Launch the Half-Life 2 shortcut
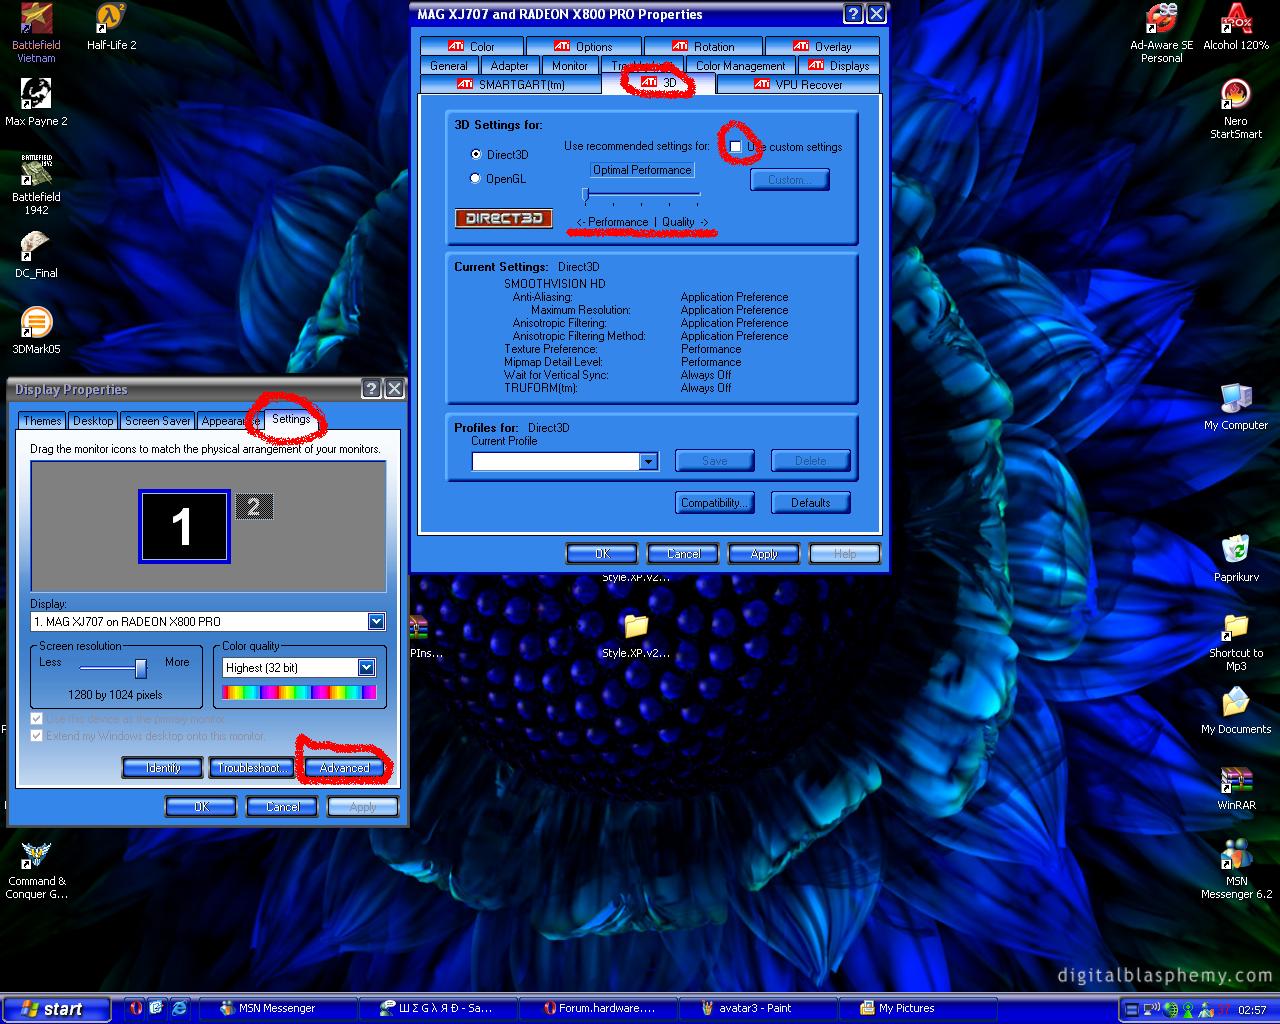 111,27
